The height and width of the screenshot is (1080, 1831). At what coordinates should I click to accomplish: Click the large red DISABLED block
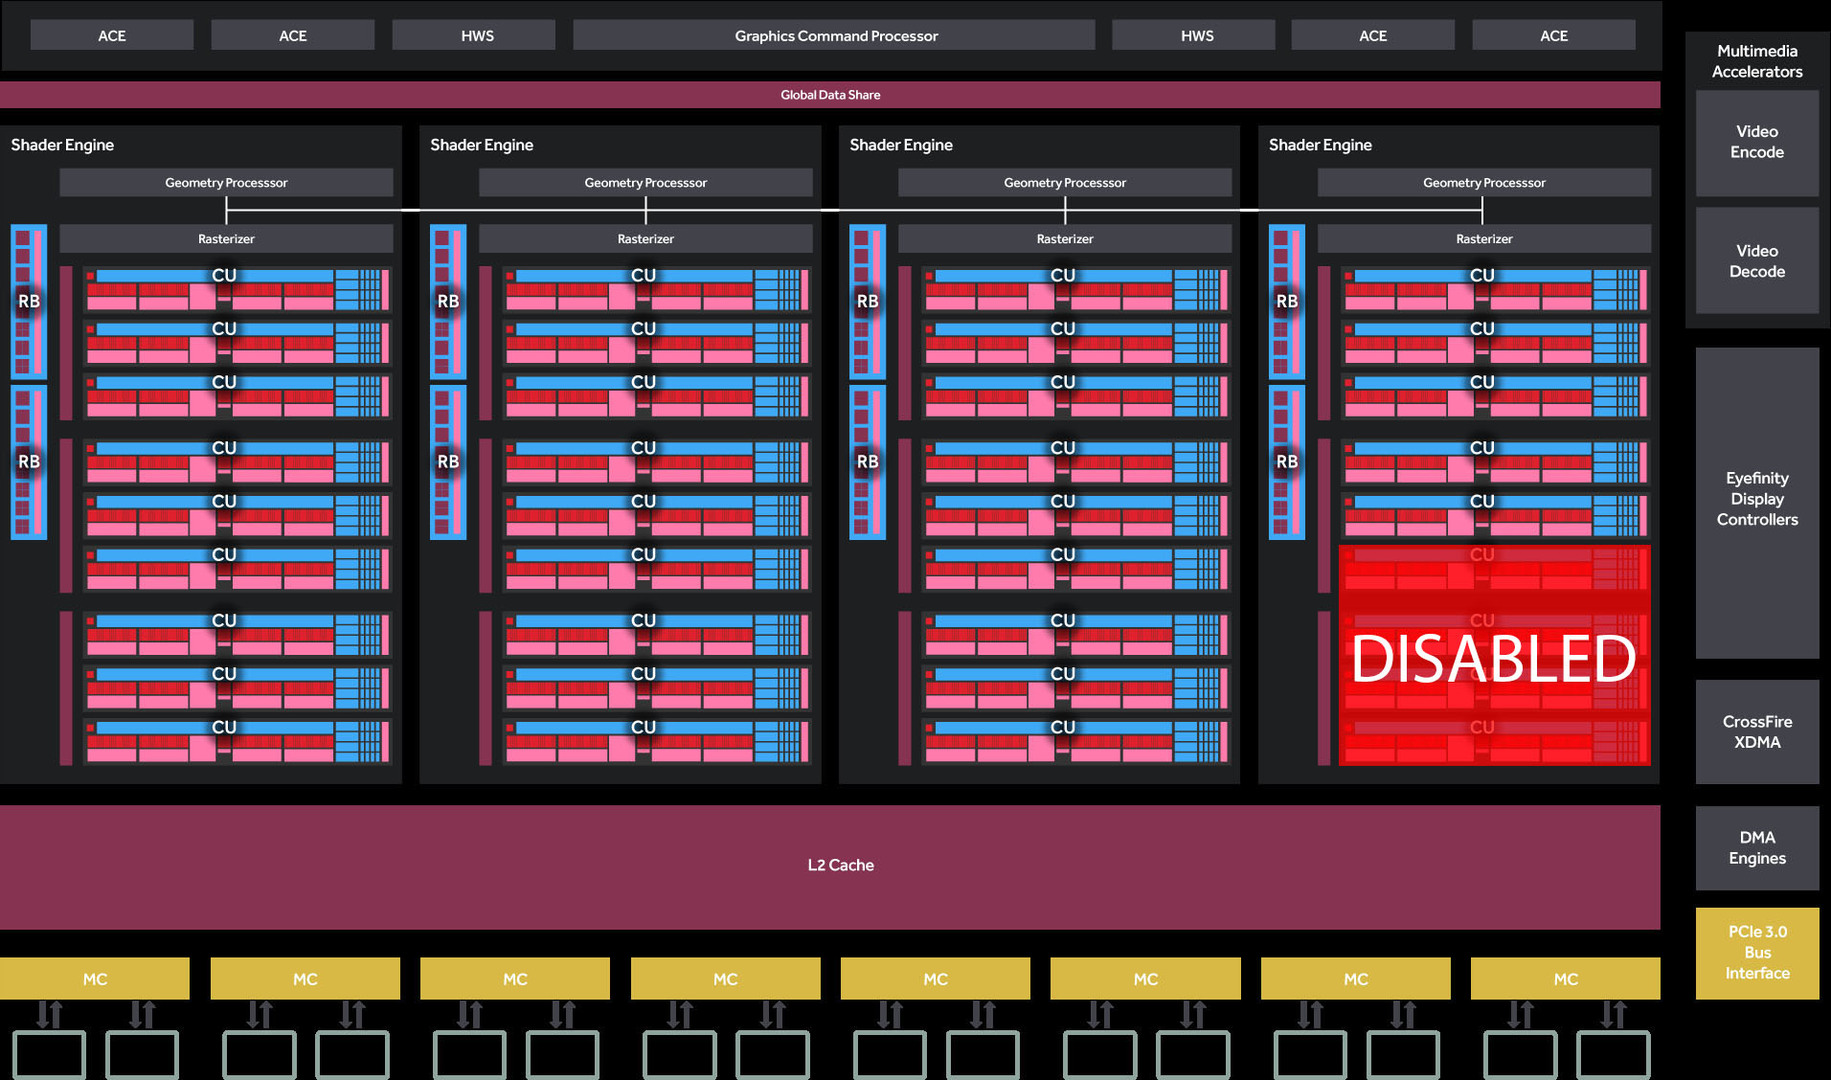tap(1494, 656)
